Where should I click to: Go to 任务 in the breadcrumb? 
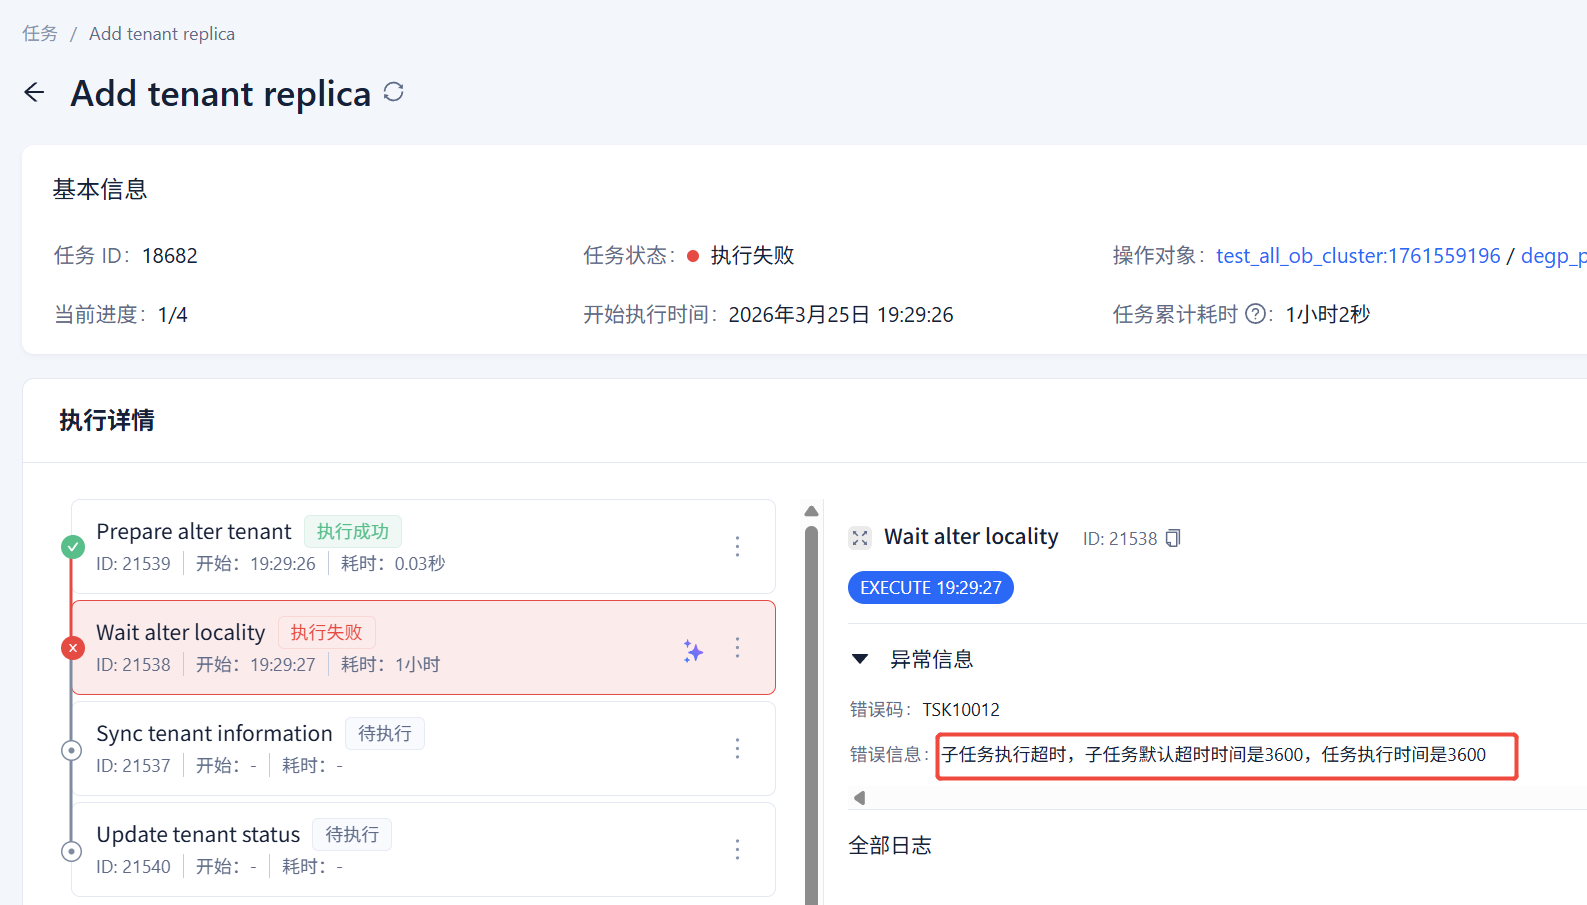point(40,34)
